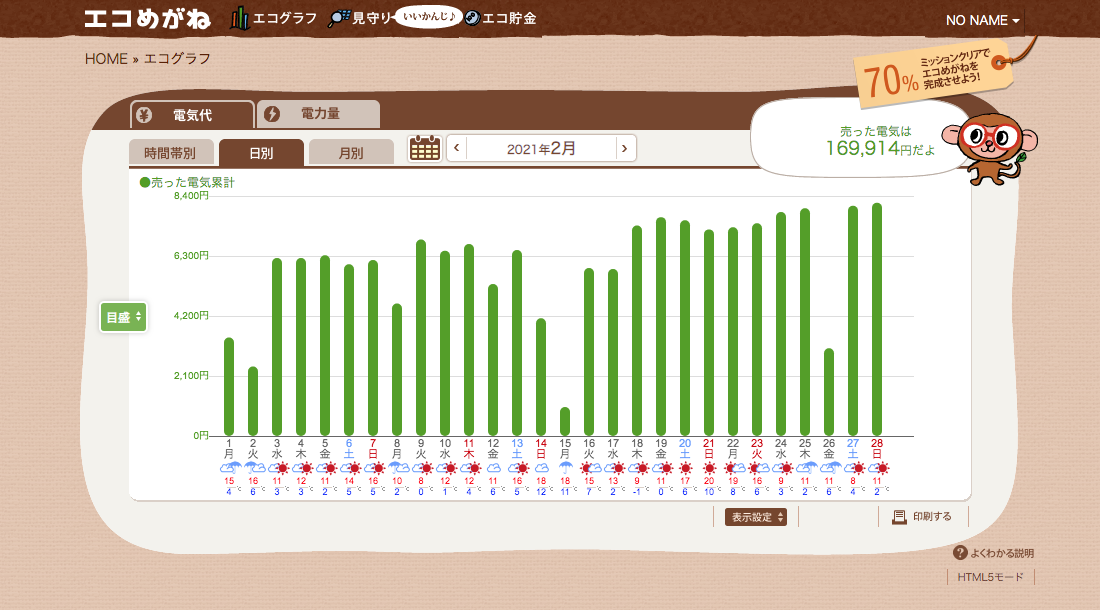Go to the next month arrow
This screenshot has height=610, width=1100.
coord(625,148)
